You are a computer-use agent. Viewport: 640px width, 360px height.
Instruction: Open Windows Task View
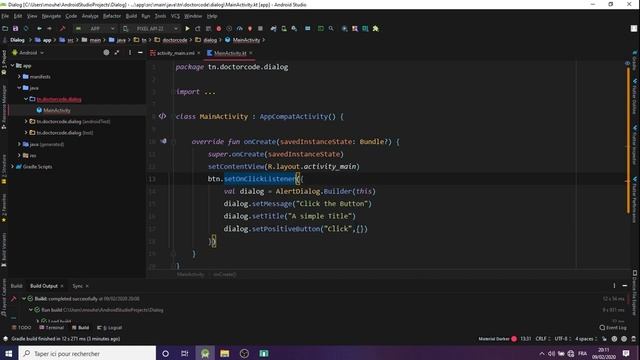(x=185, y=353)
